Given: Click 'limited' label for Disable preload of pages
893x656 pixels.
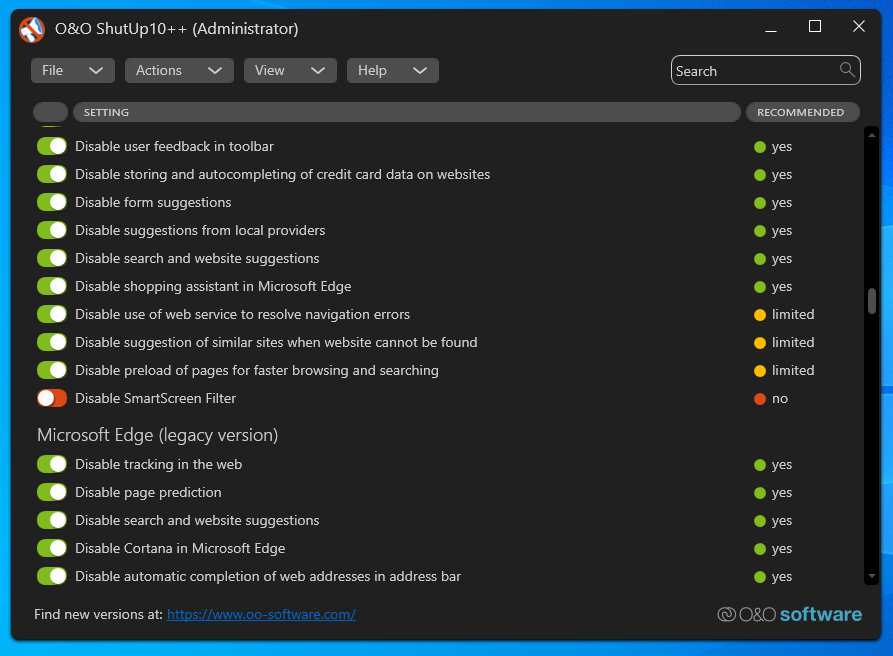Looking at the screenshot, I should (x=793, y=371).
